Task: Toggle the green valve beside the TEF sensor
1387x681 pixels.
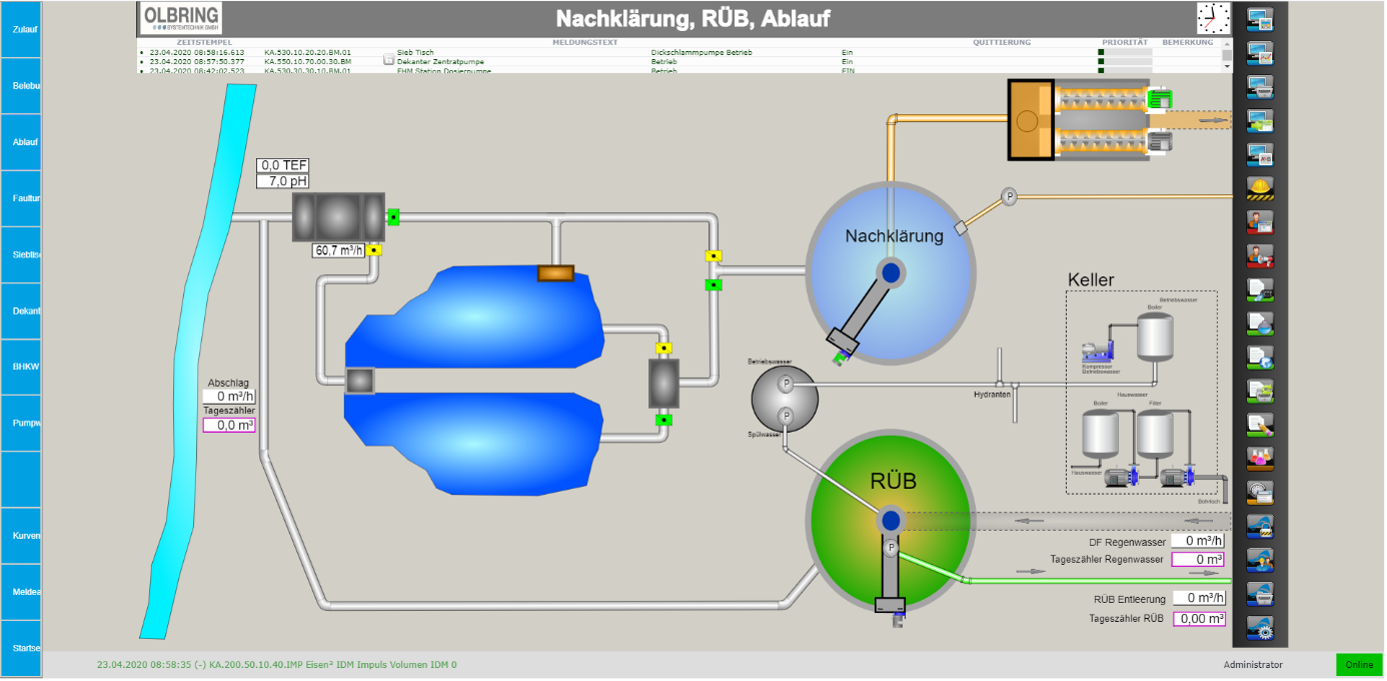Action: (x=393, y=216)
